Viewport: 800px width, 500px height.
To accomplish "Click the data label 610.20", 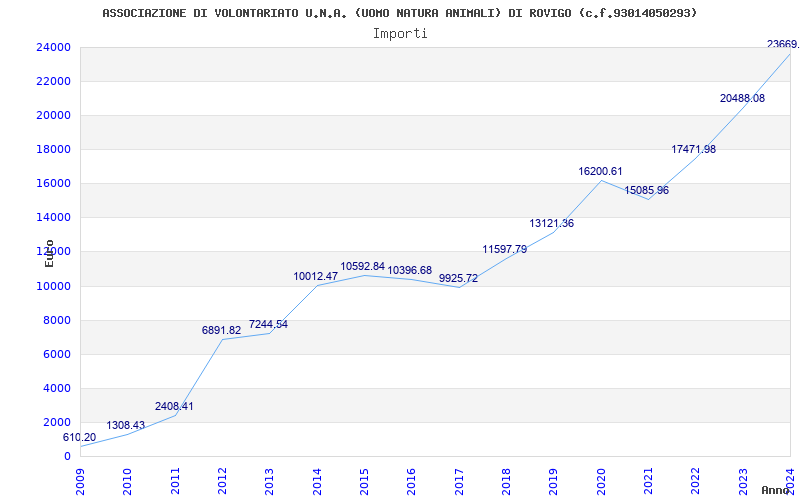I will (x=79, y=437).
